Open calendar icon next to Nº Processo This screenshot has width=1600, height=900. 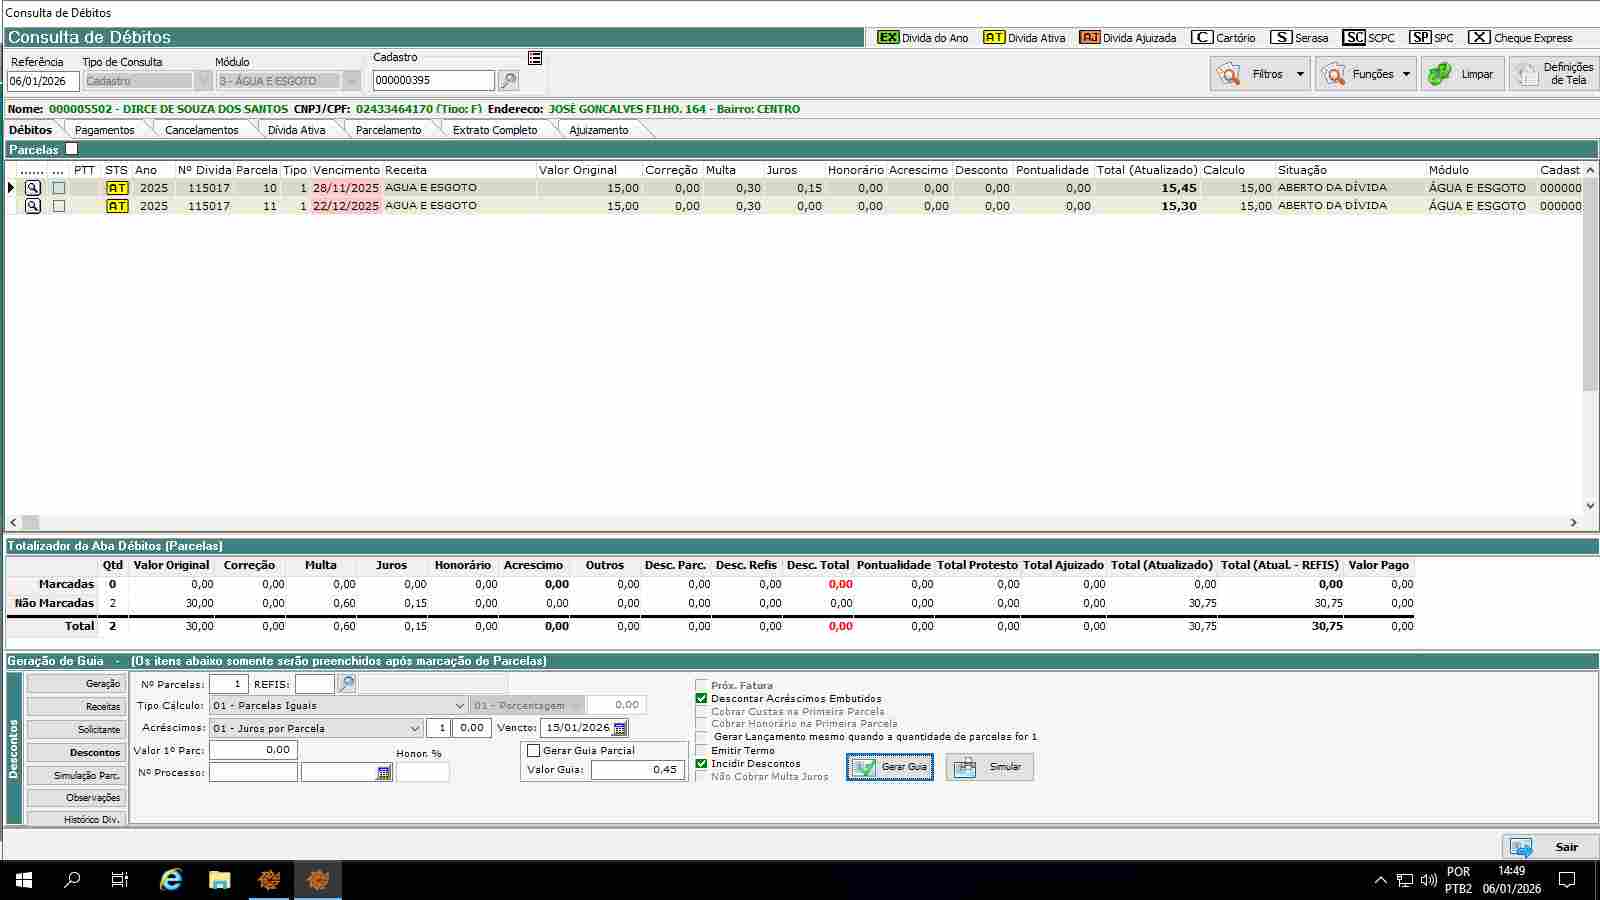(384, 773)
